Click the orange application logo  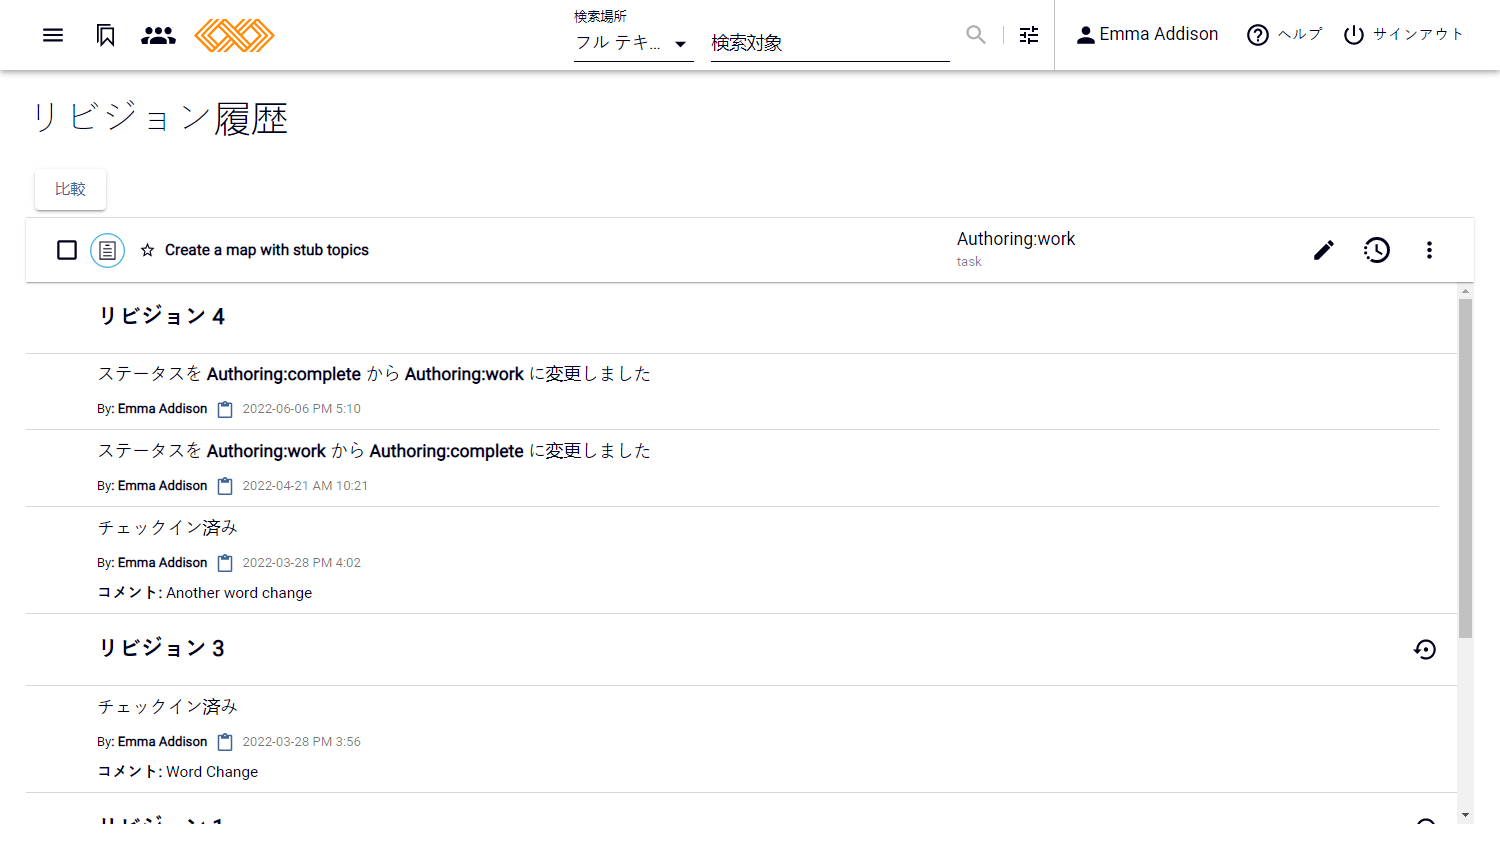point(234,35)
